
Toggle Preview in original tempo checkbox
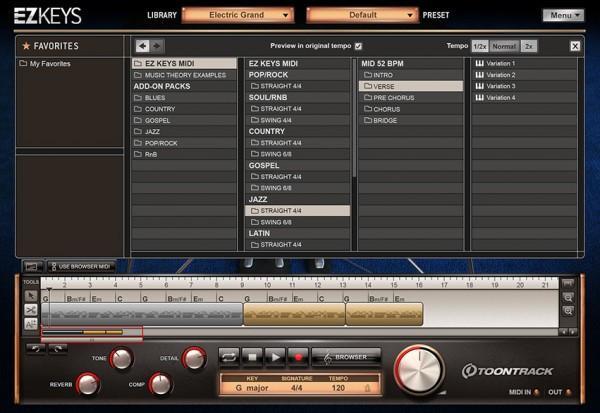tap(358, 46)
